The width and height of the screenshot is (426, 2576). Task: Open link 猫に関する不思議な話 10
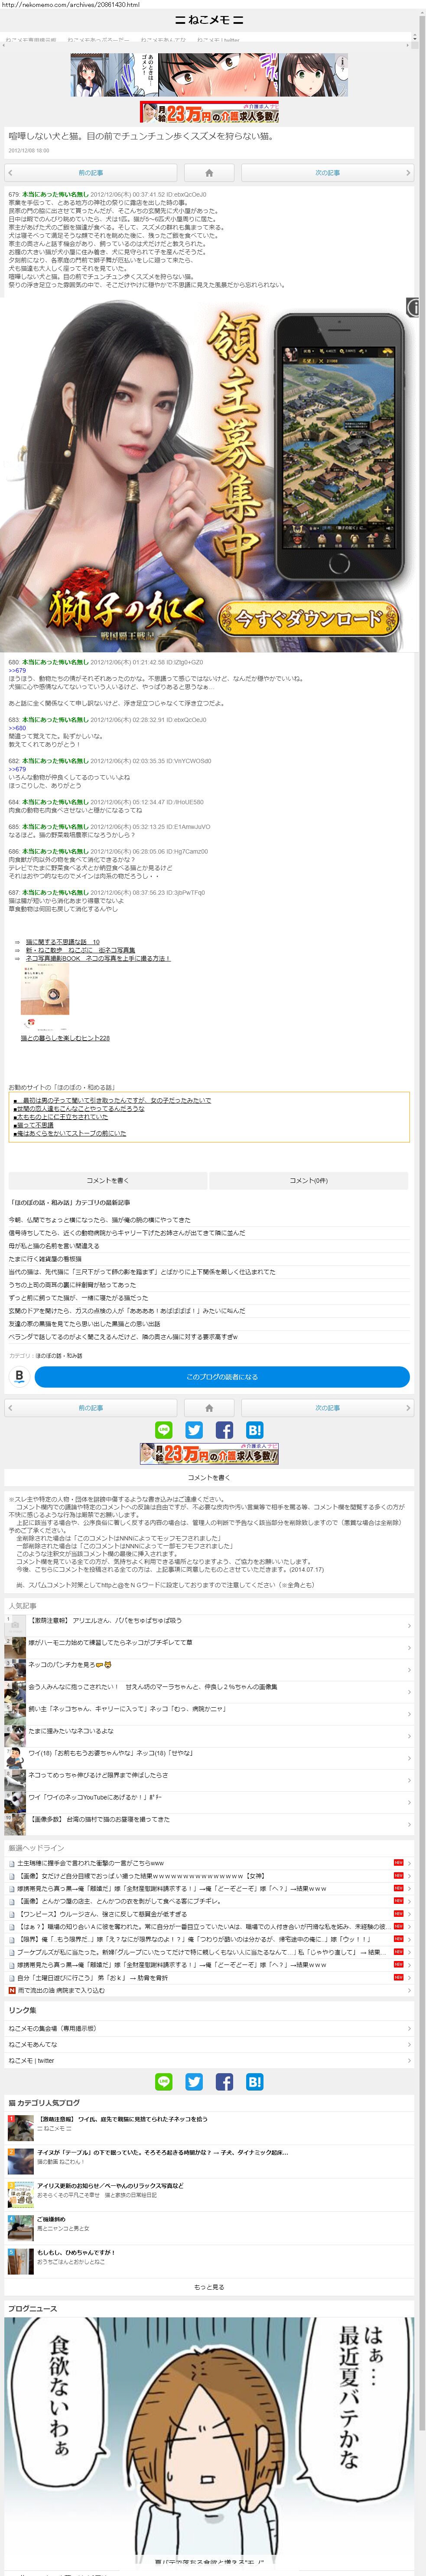click(63, 941)
